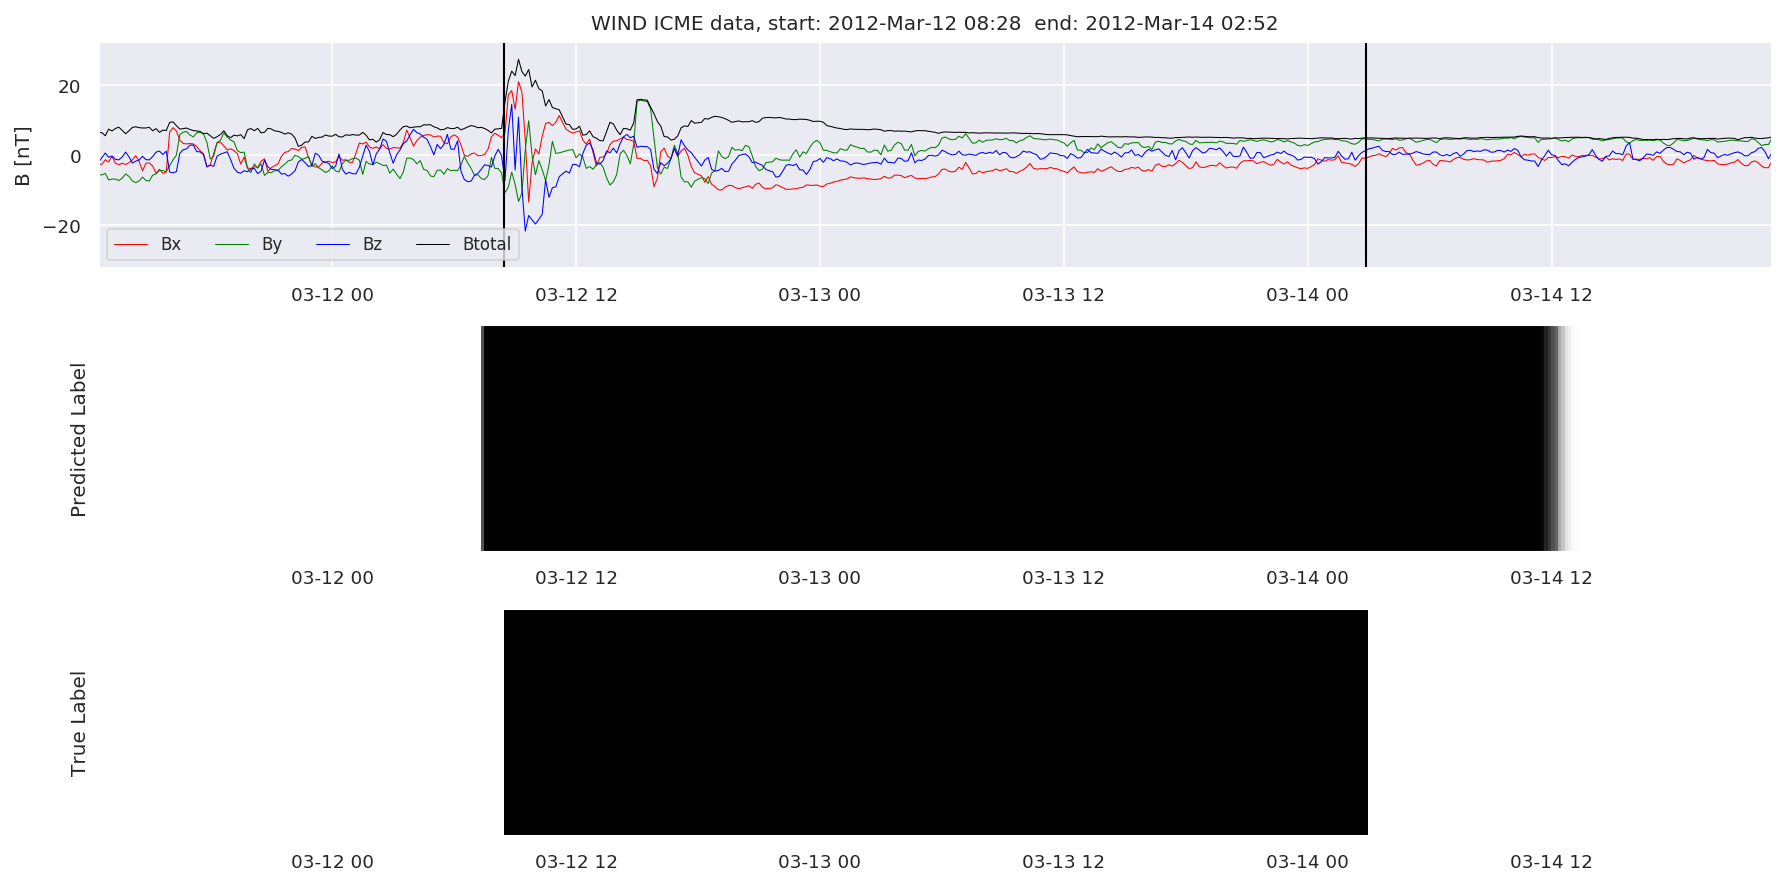
Task: Click the green By line sample in legend
Action: click(232, 245)
